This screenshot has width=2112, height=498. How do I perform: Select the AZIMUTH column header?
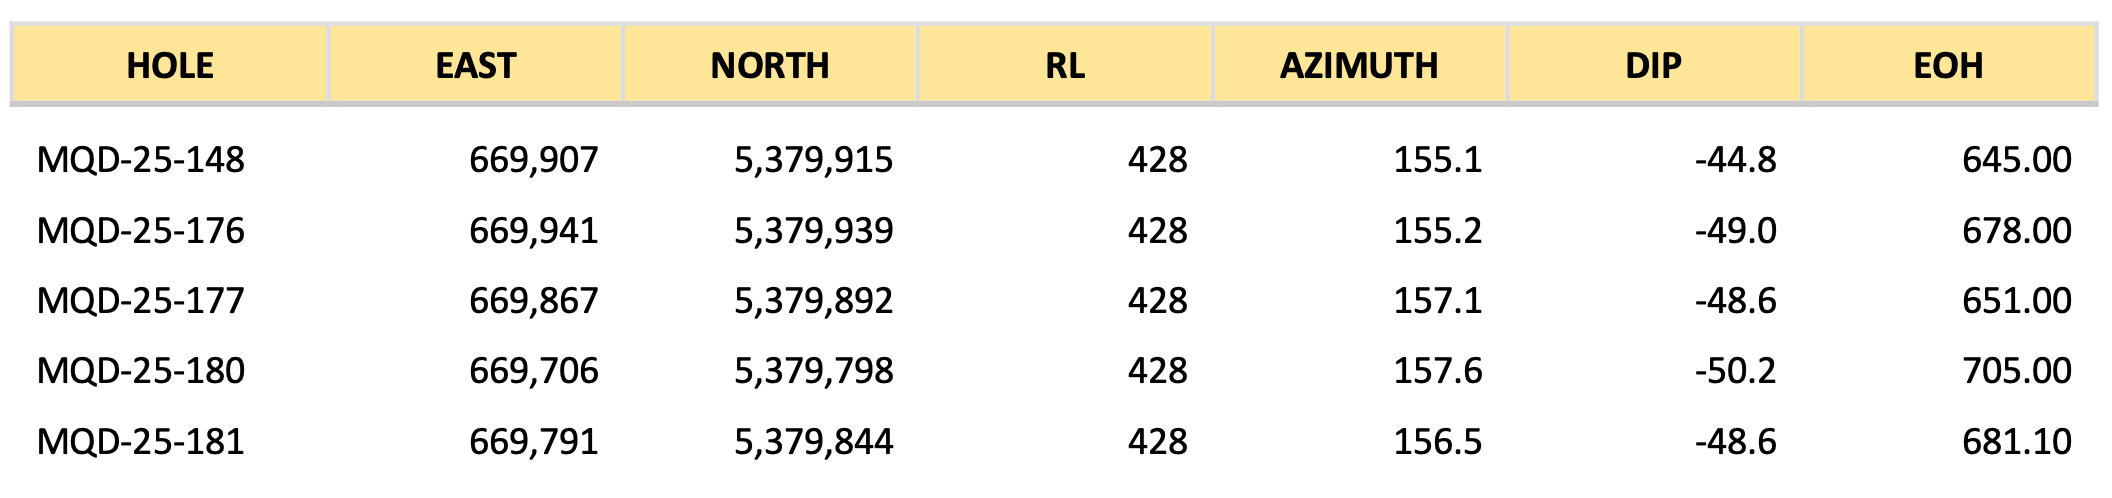point(1359,66)
